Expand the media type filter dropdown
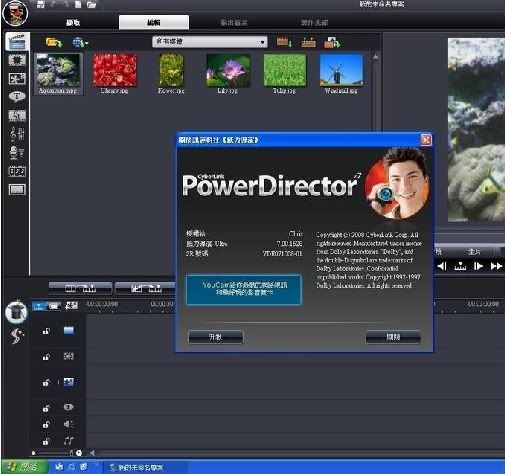 pos(210,42)
